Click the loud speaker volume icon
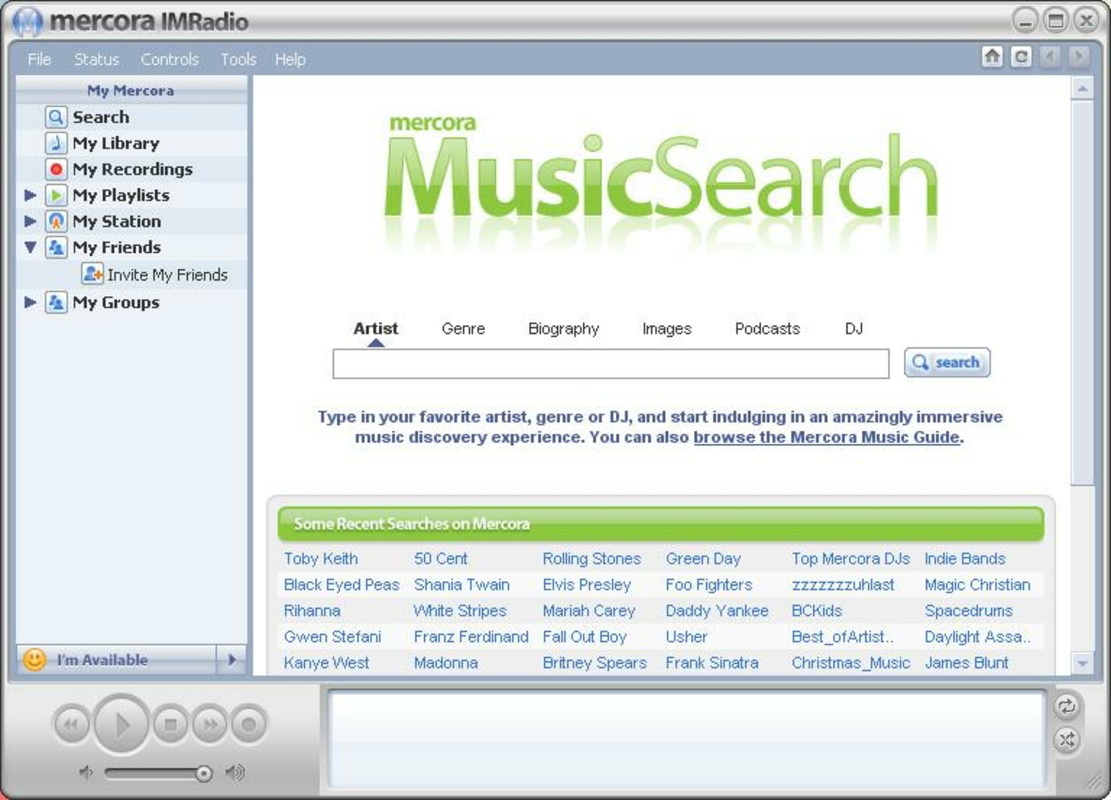This screenshot has height=800, width=1111. click(235, 772)
